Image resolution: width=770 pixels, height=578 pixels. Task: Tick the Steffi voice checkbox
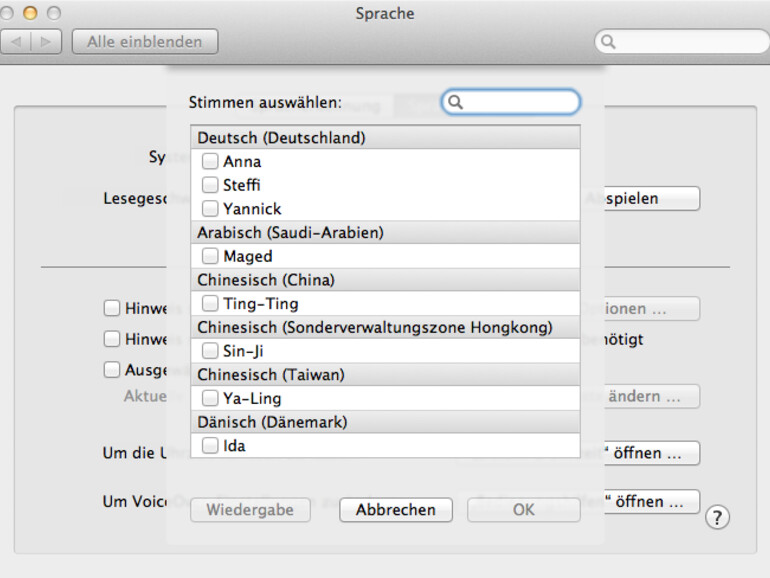tap(210, 185)
